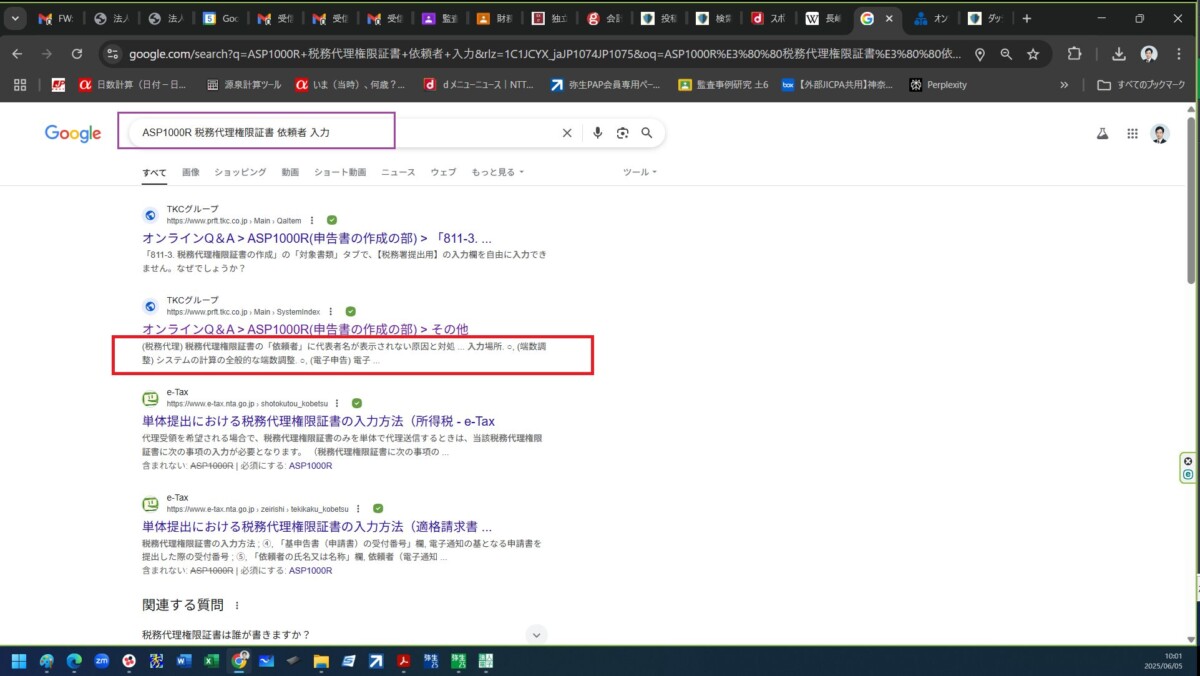
Task: Switch to the FW: Gmail browser tab
Action: pyautogui.click(x=56, y=18)
